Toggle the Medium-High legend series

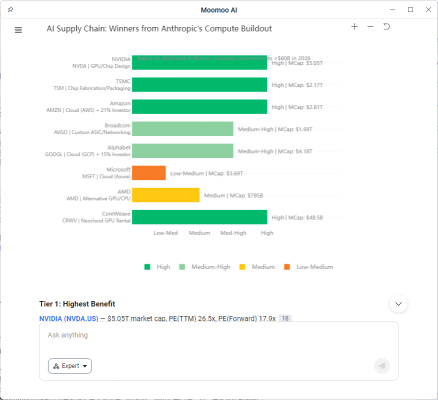pyautogui.click(x=205, y=267)
